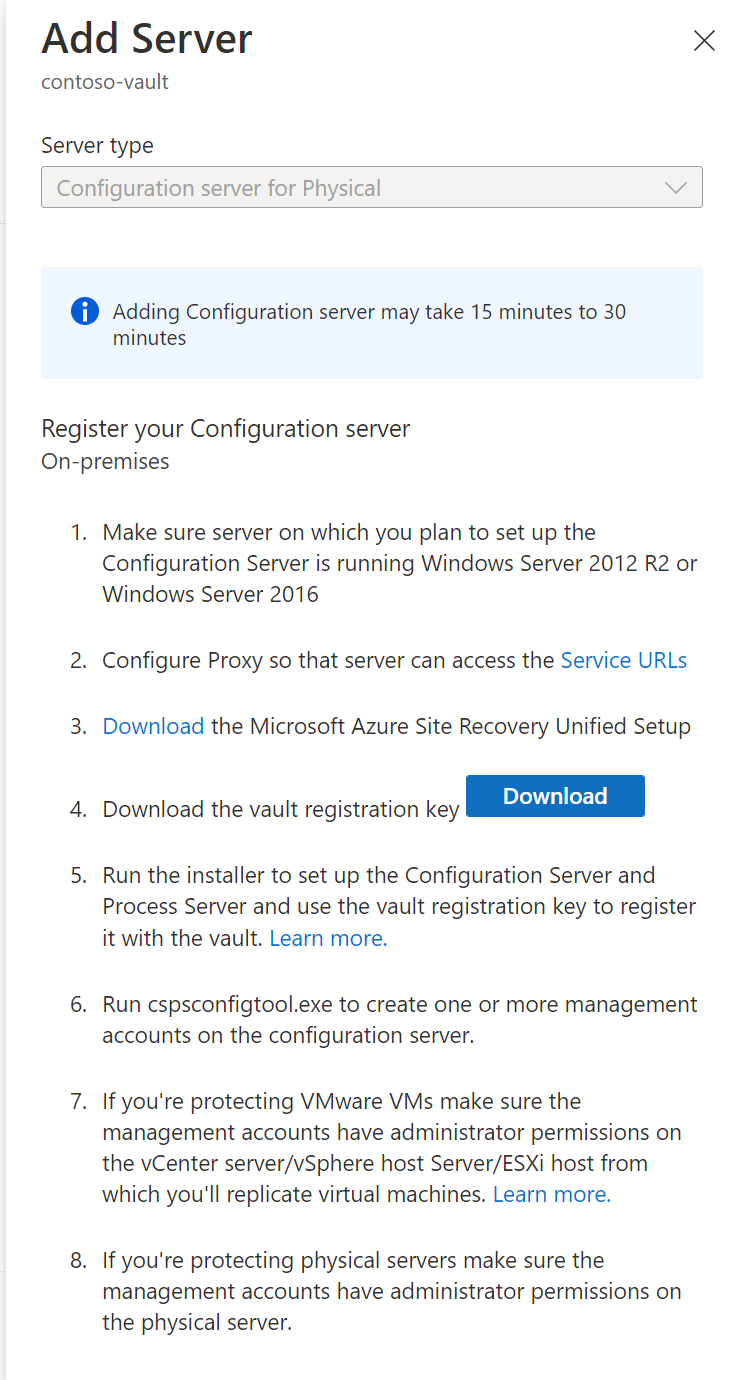Open Learn more about vCenter permissions in step 7

click(551, 1194)
